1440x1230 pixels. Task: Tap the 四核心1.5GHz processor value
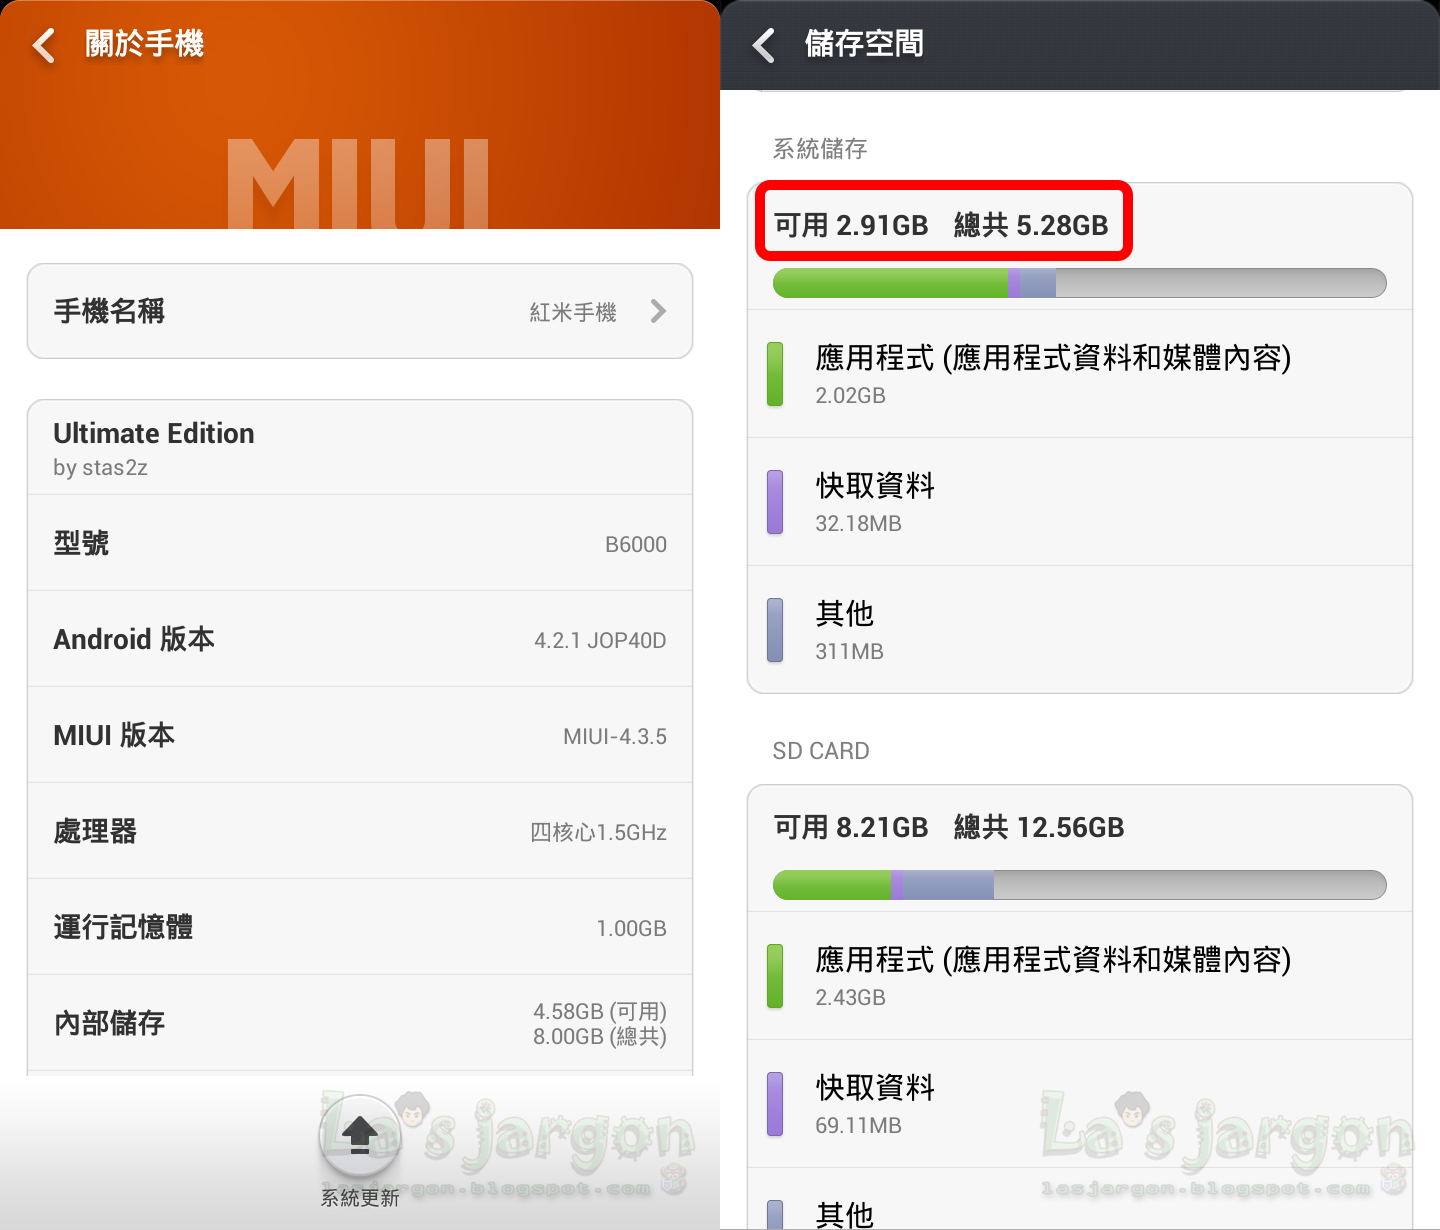tap(598, 832)
